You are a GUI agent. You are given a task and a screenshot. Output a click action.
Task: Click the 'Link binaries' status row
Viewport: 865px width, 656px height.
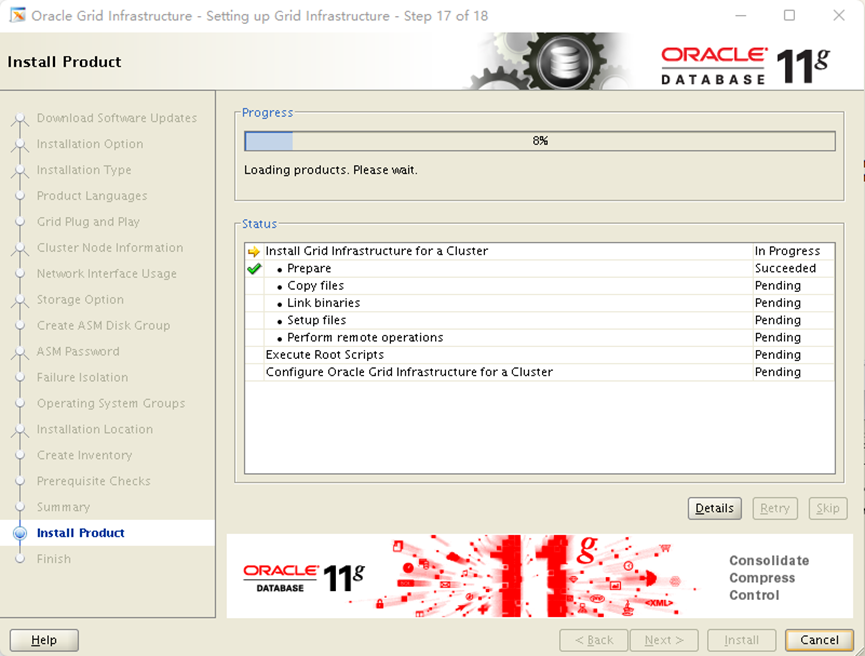540,303
